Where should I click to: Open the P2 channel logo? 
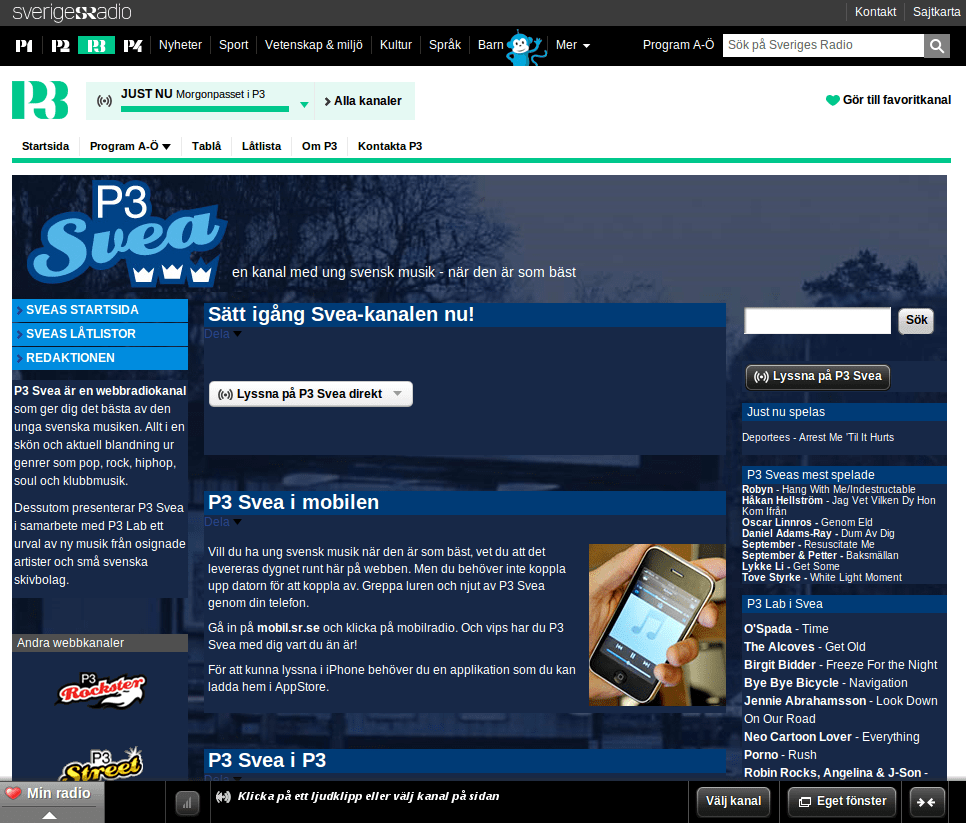60,46
